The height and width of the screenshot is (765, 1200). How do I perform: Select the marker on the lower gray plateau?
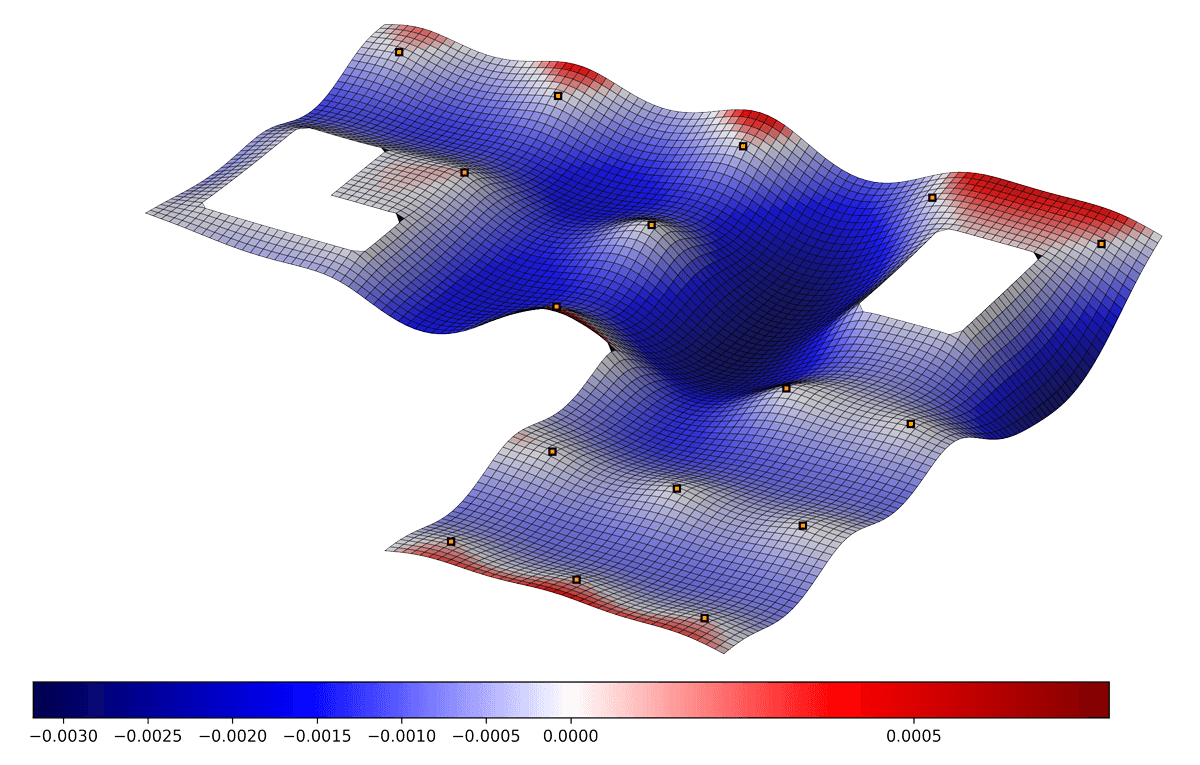tap(676, 487)
